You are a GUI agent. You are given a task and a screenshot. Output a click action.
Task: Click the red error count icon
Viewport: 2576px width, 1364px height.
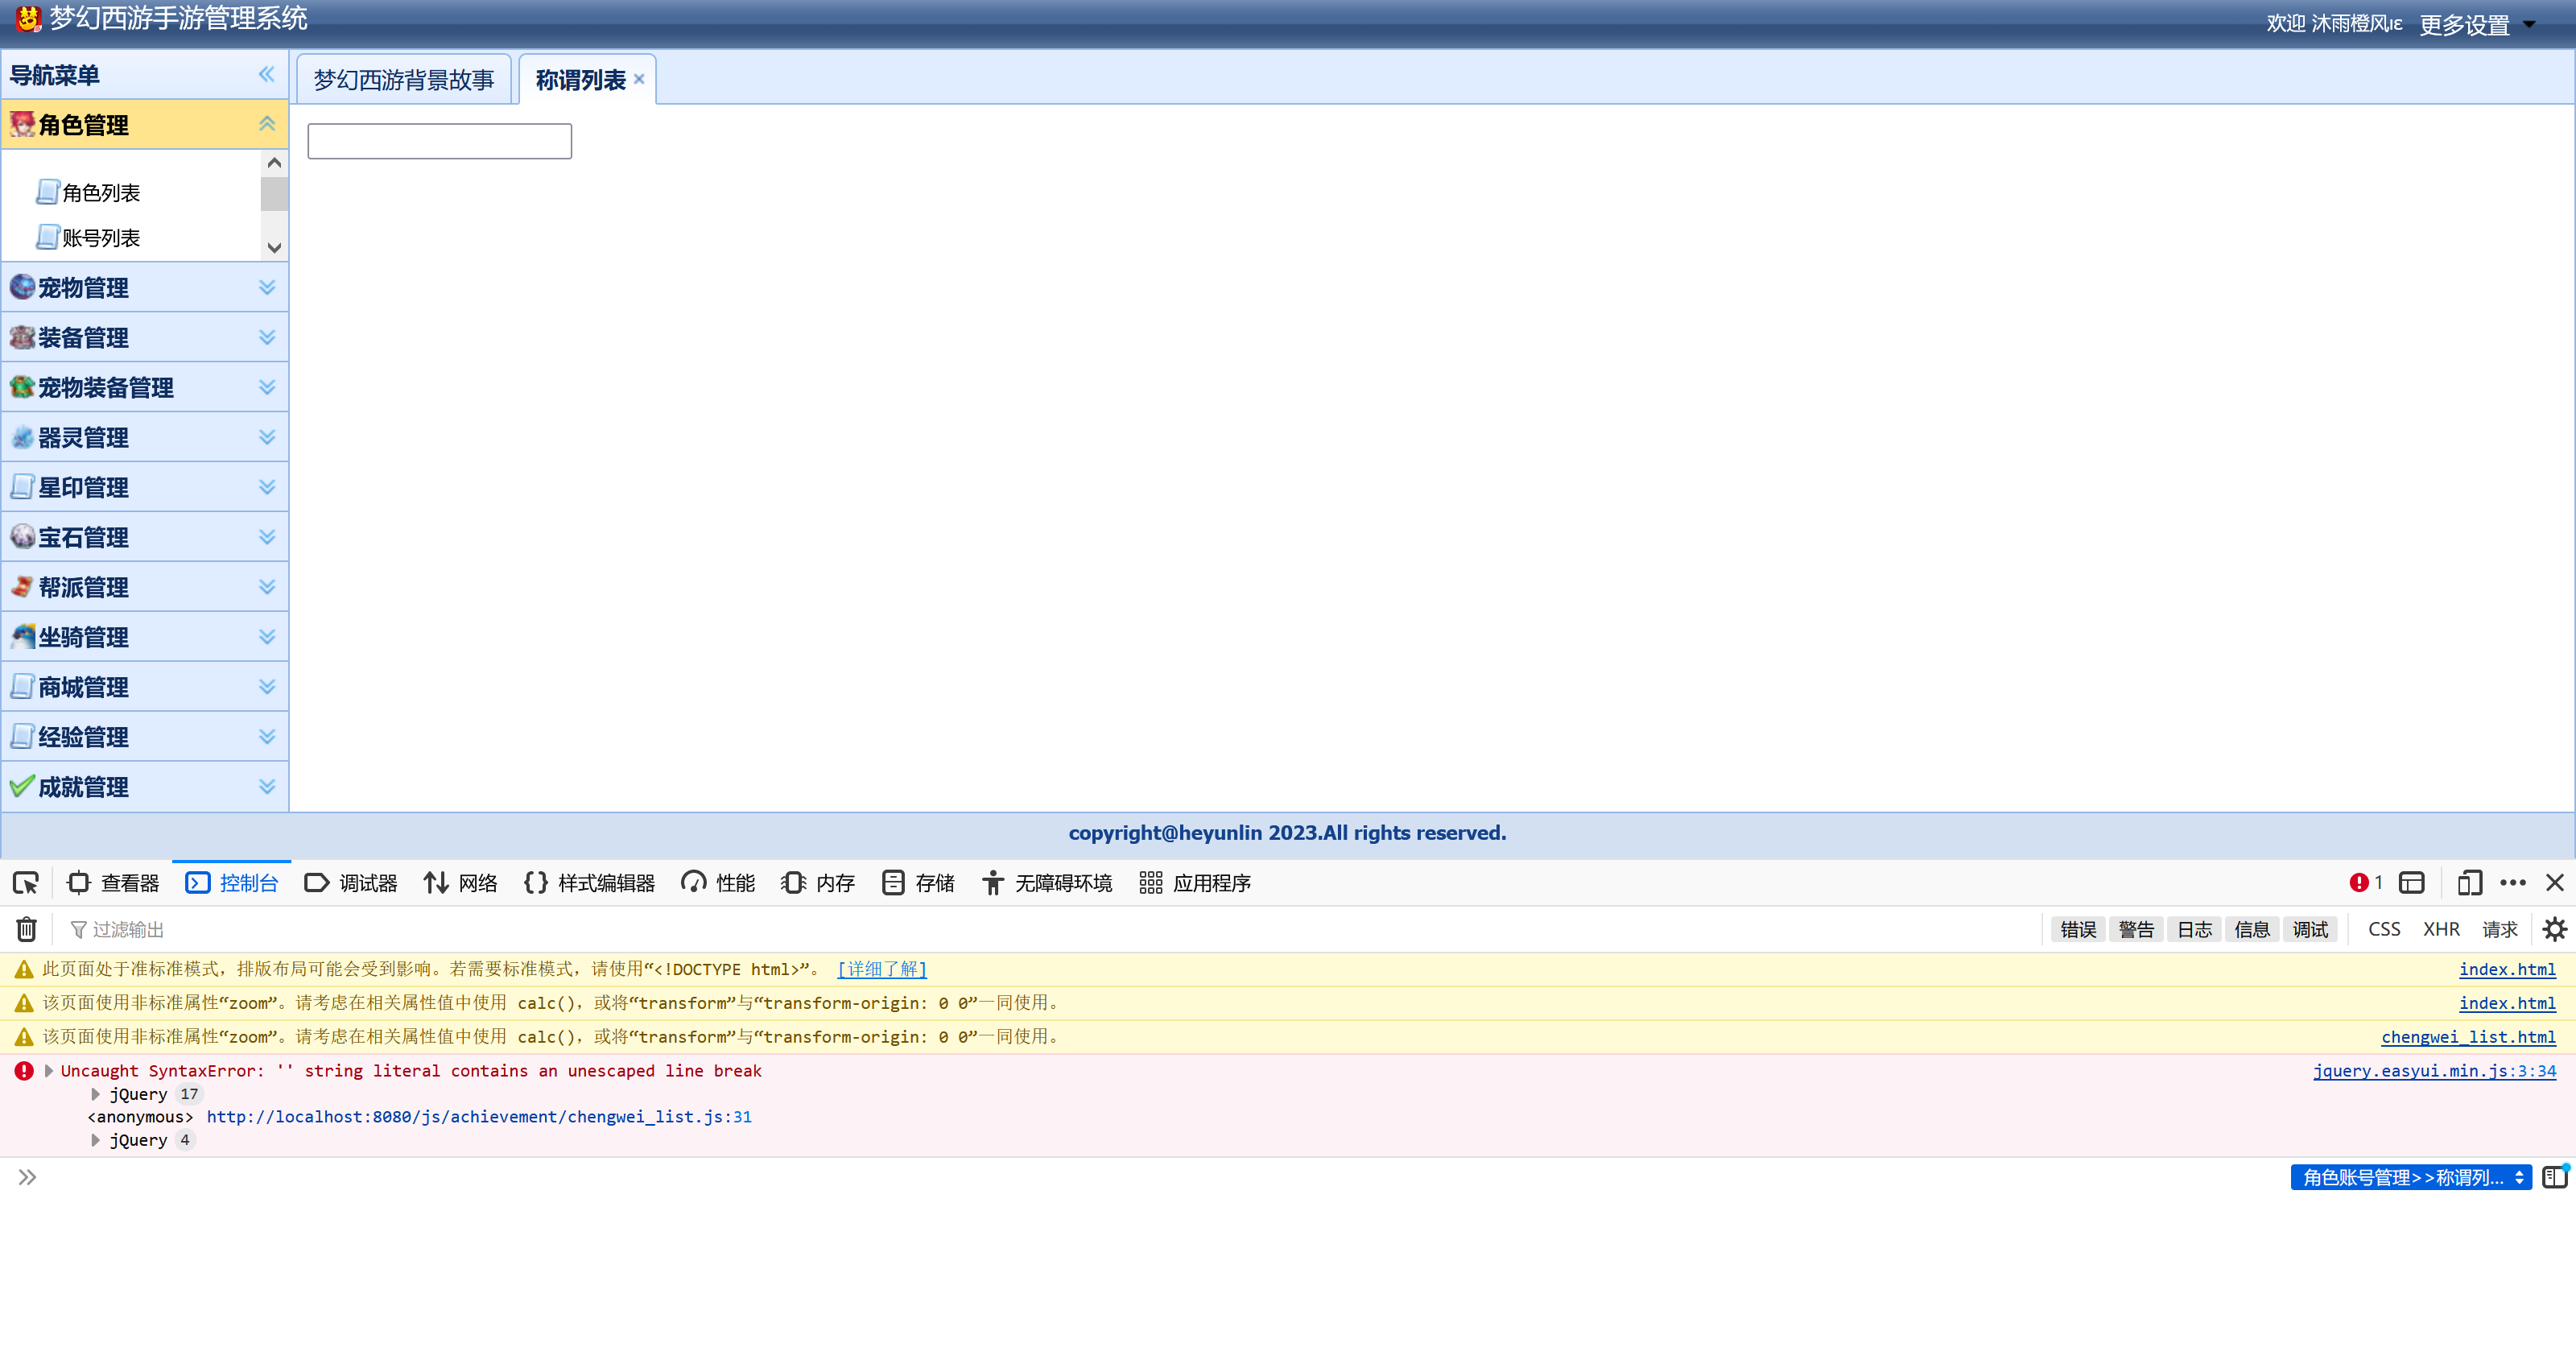pyautogui.click(x=2359, y=882)
